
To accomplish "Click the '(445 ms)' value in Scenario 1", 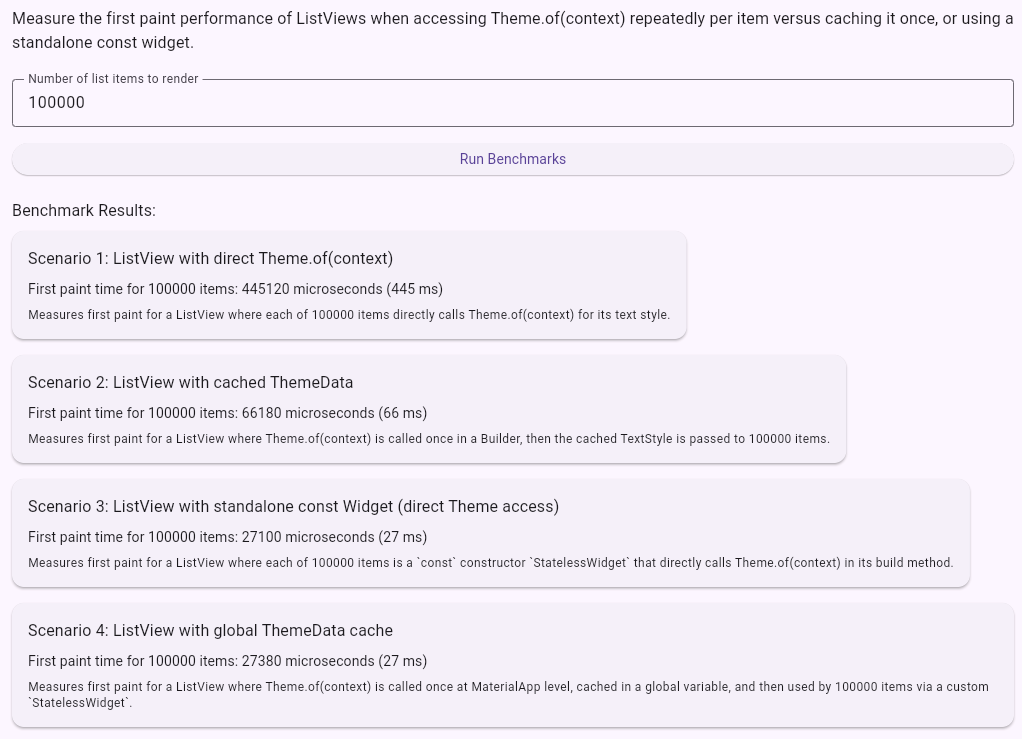I will pos(415,289).
